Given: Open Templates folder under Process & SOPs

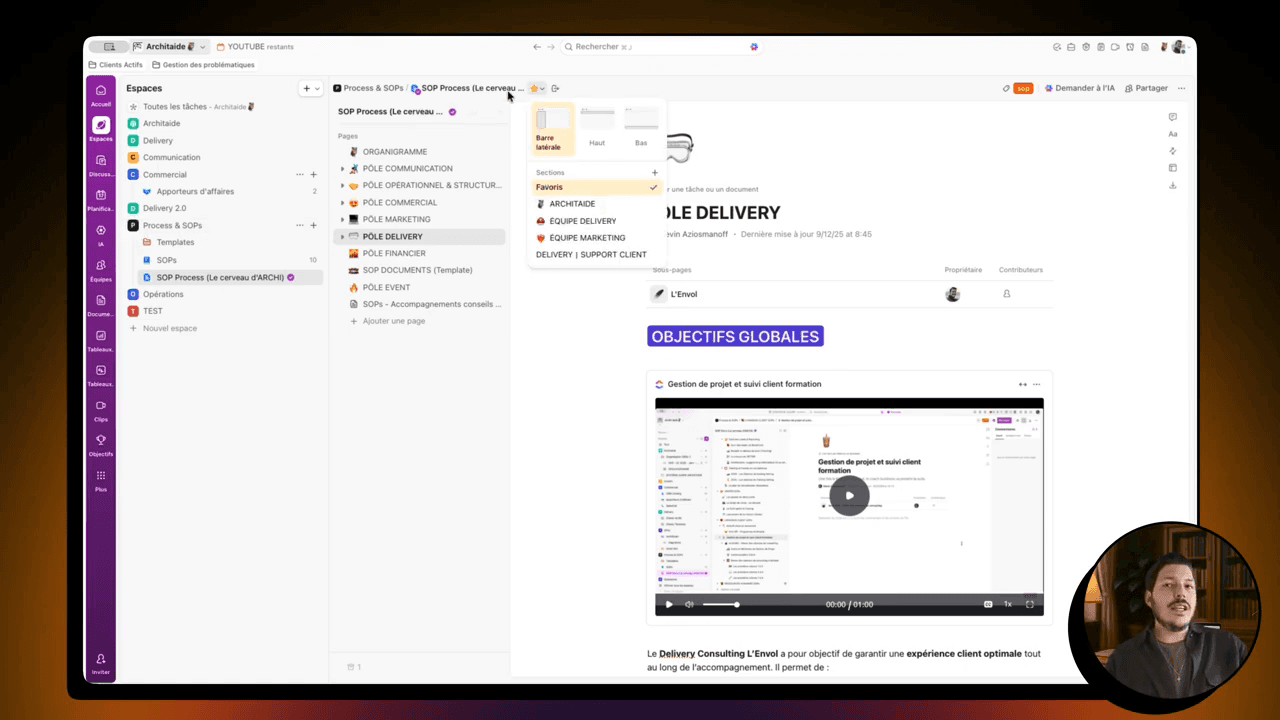Looking at the screenshot, I should 175,242.
